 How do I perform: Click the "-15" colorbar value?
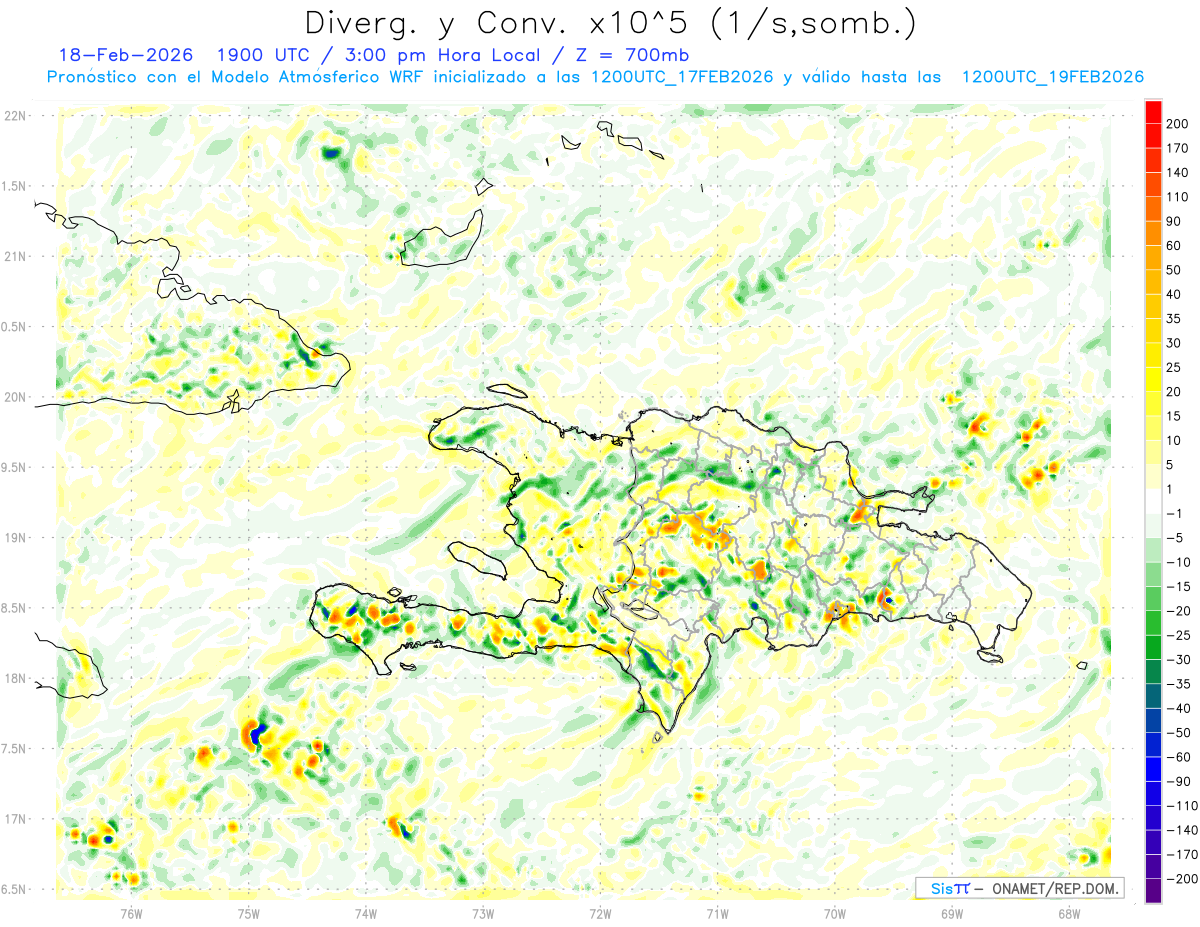pos(1178,586)
